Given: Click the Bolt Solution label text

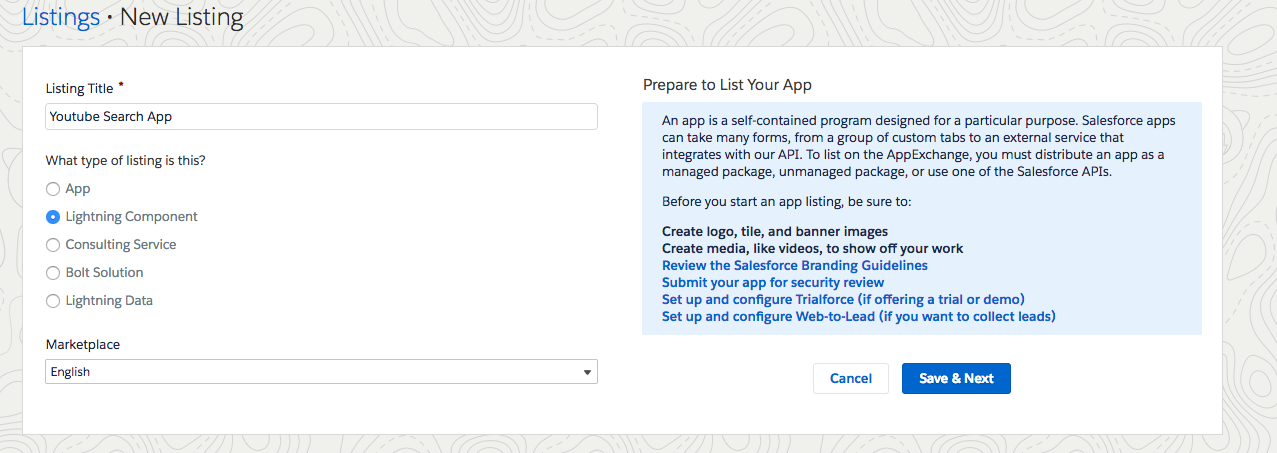Looking at the screenshot, I should 105,273.
